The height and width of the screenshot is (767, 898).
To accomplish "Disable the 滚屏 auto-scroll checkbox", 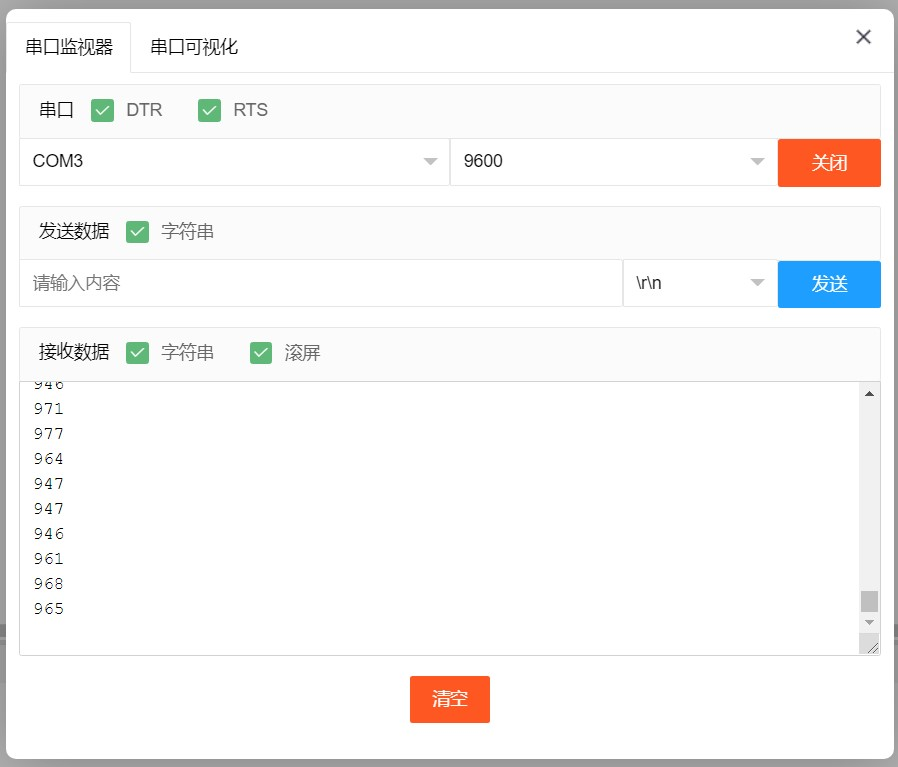I will (261, 352).
